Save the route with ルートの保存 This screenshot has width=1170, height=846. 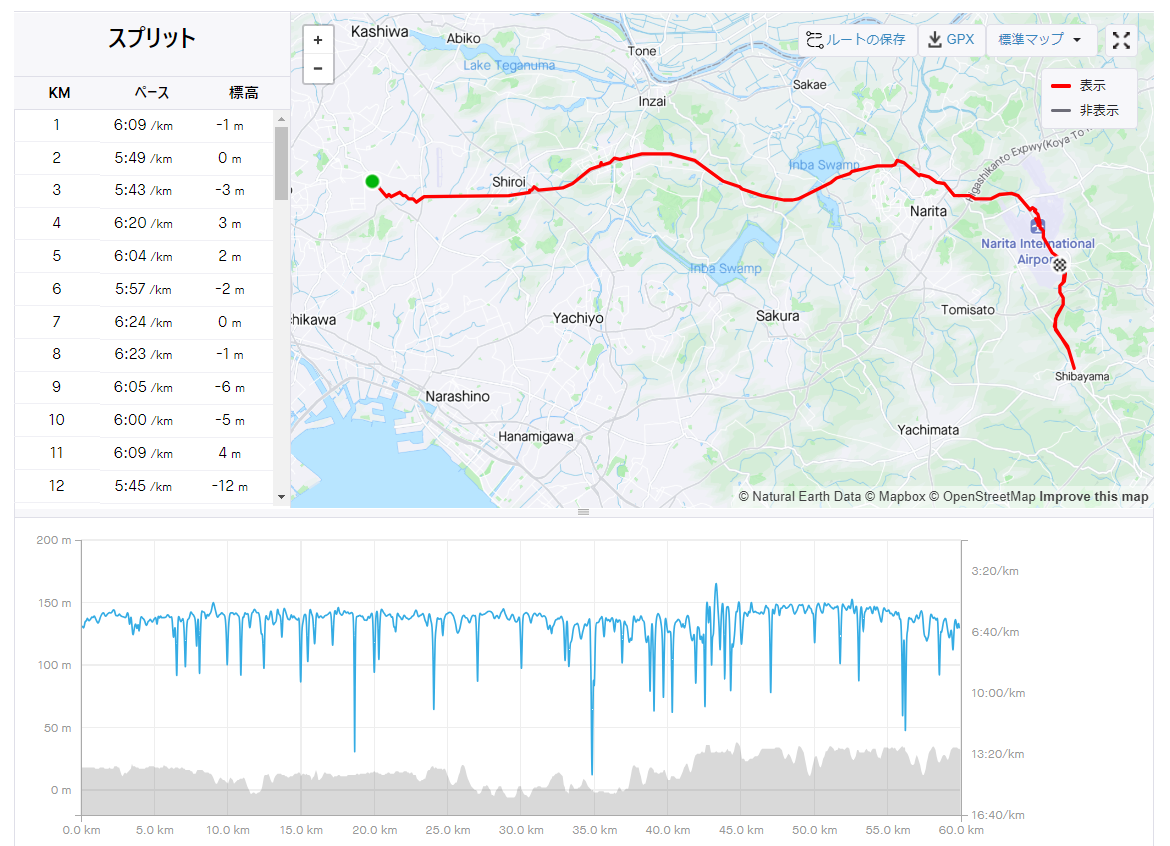(856, 40)
